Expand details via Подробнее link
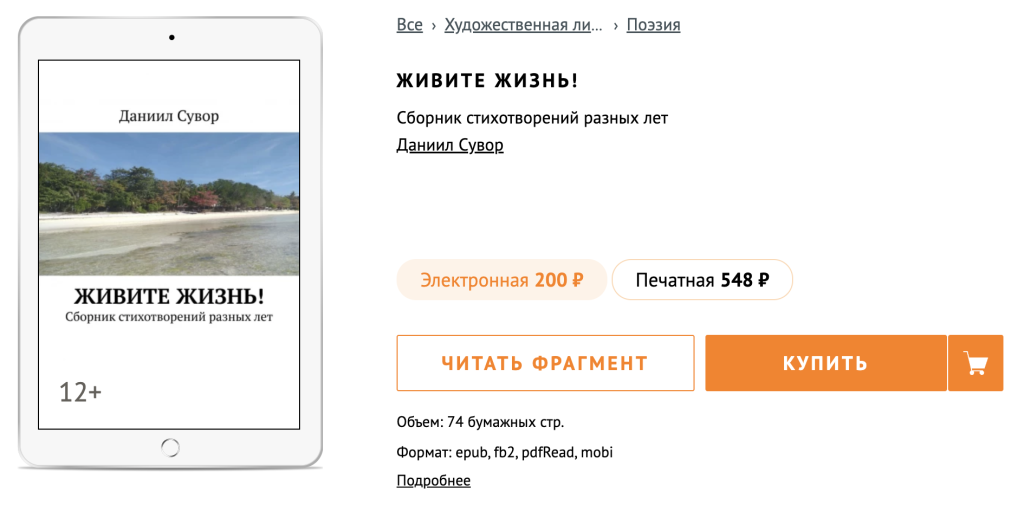The width and height of the screenshot is (1024, 505). coord(433,481)
